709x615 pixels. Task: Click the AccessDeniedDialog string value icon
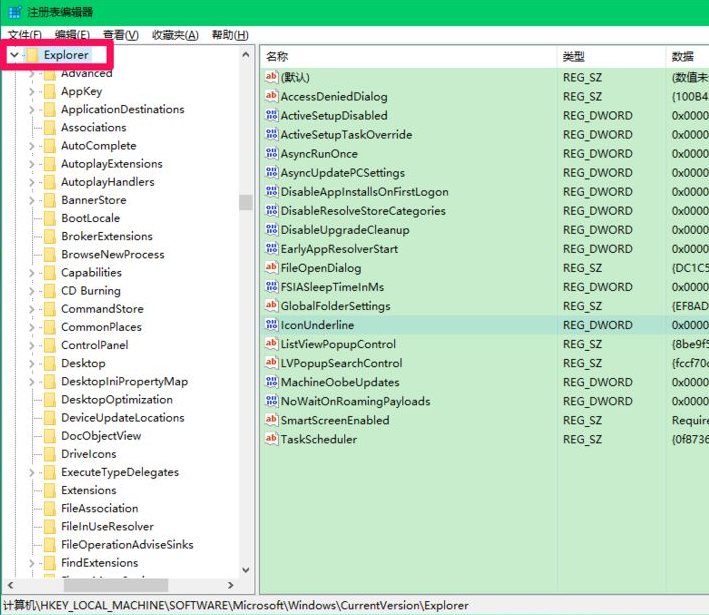pos(271,97)
